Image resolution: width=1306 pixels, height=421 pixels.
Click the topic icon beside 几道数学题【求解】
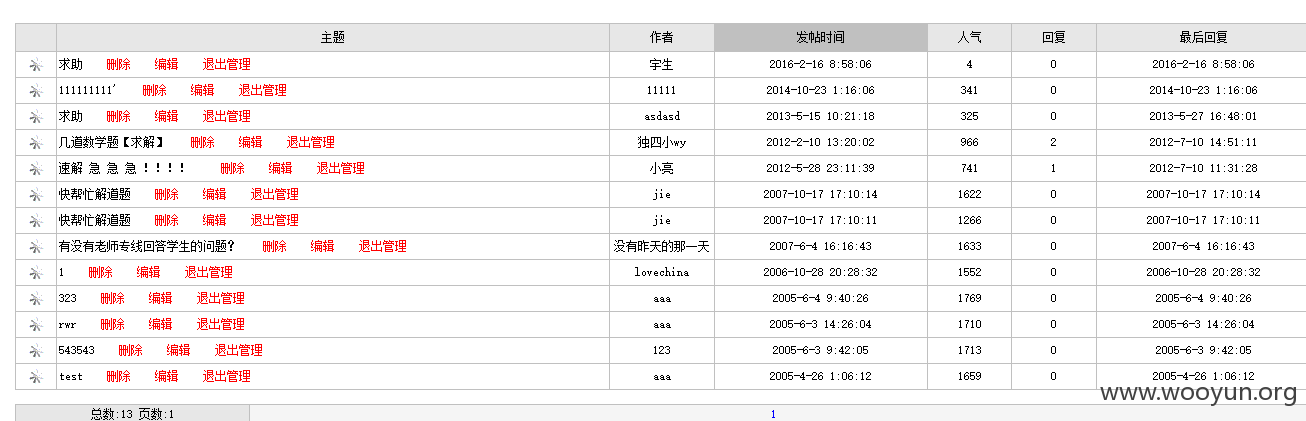36,143
